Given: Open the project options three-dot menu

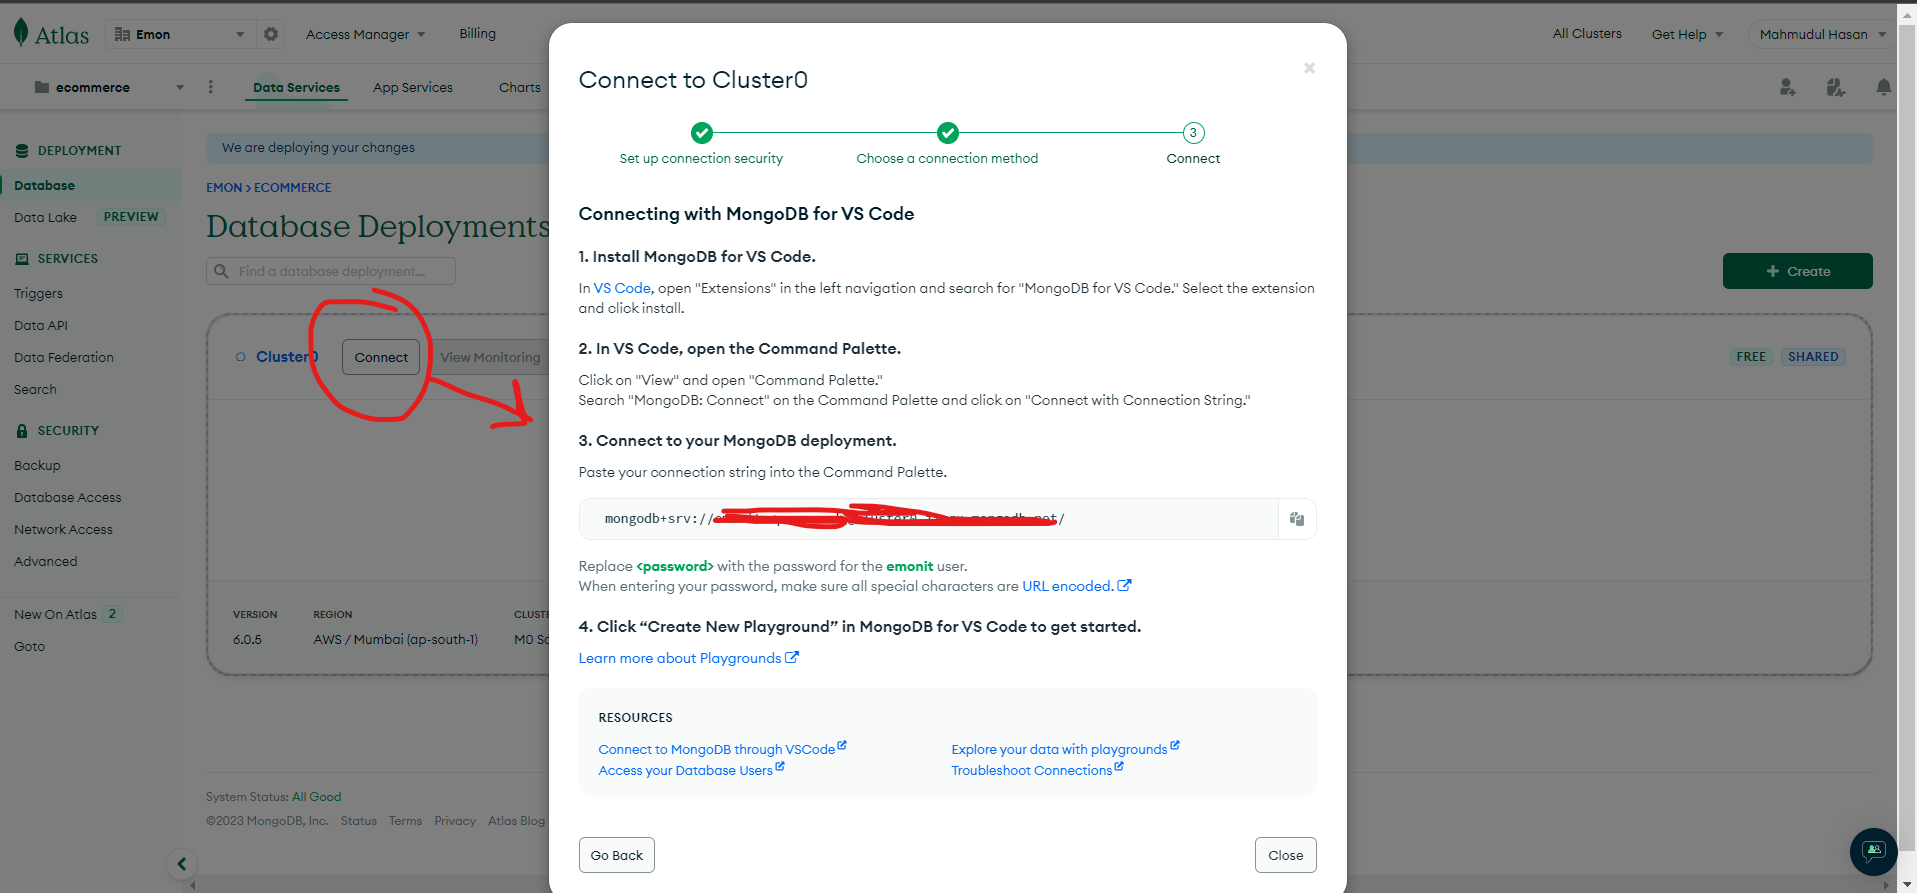Looking at the screenshot, I should tap(210, 87).
